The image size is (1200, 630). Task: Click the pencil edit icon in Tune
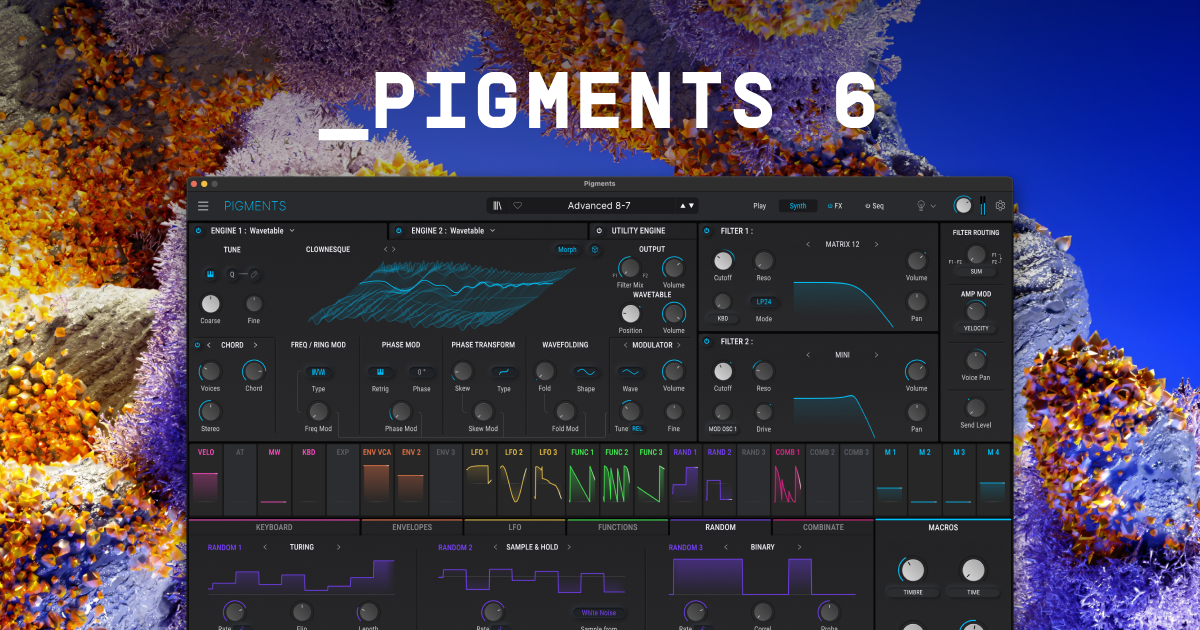point(255,274)
